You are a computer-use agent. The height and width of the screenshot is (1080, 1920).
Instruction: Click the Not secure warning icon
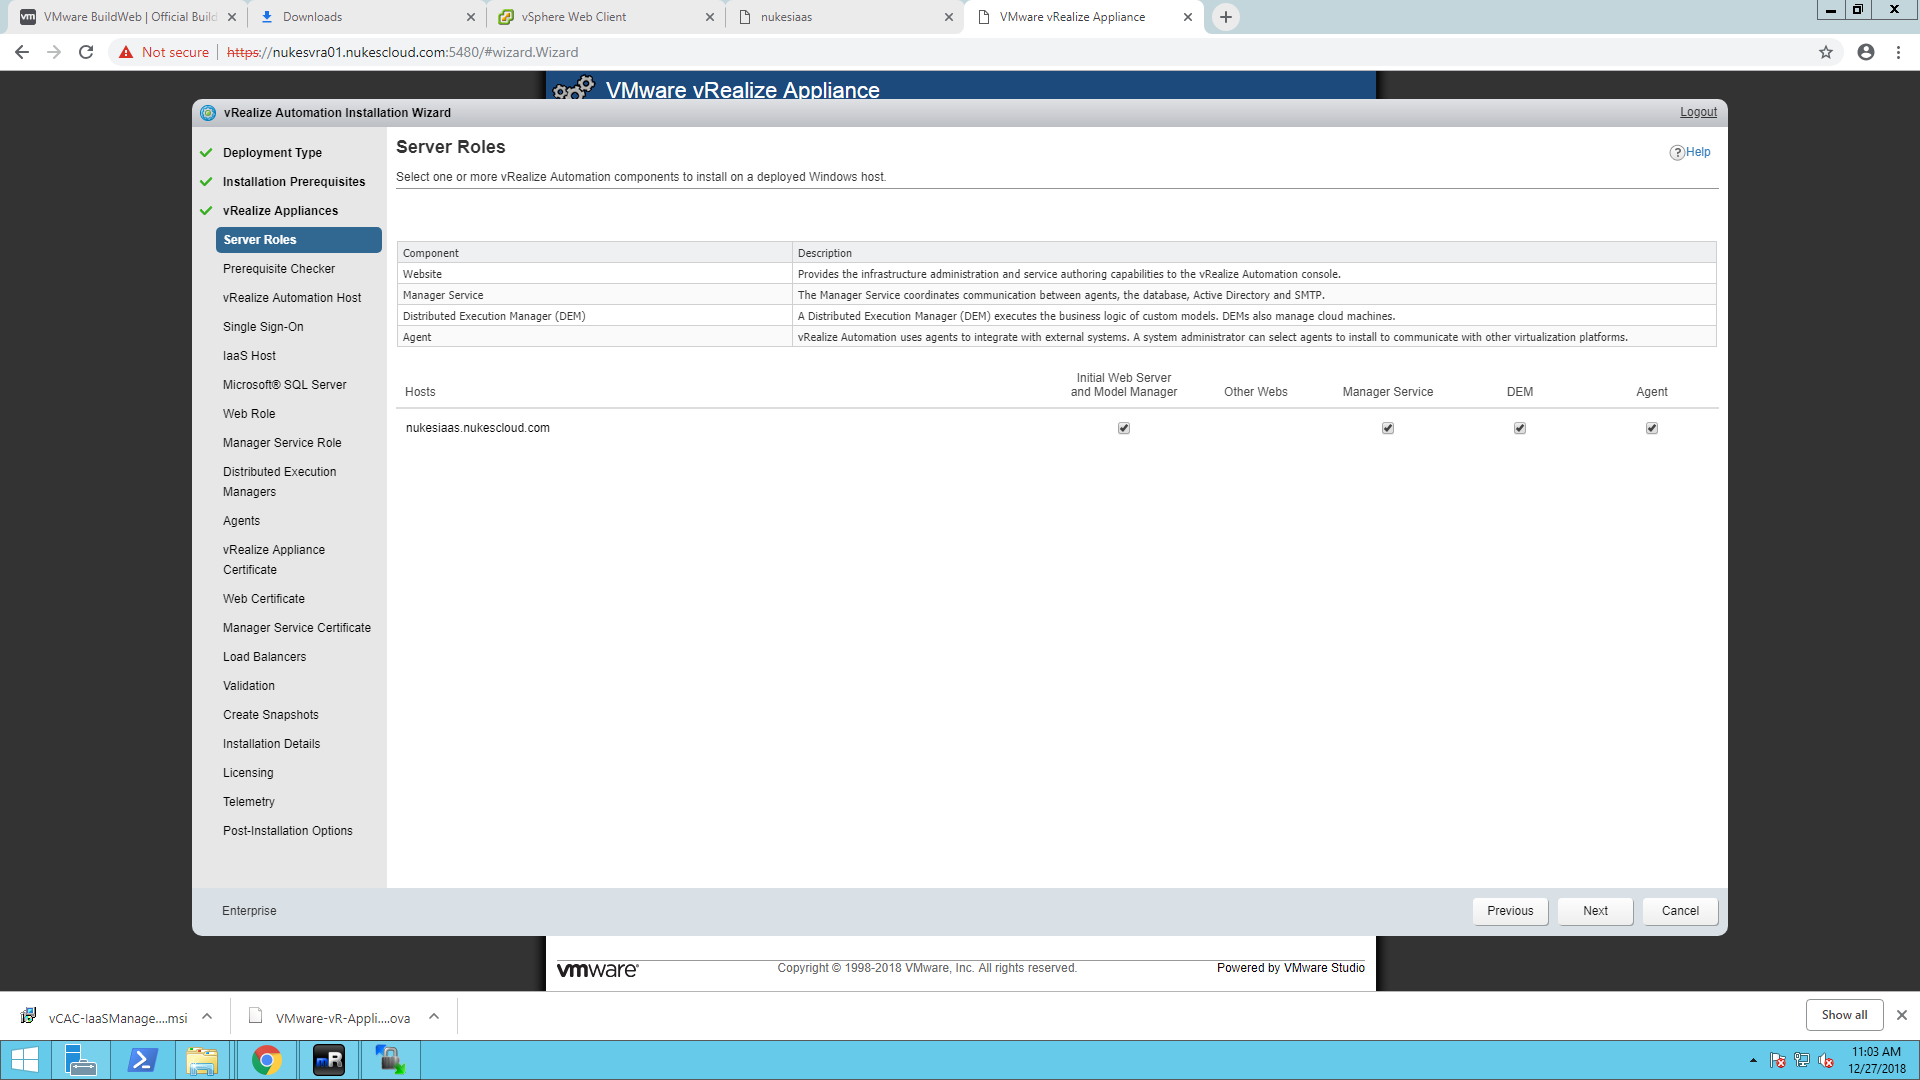[126, 52]
